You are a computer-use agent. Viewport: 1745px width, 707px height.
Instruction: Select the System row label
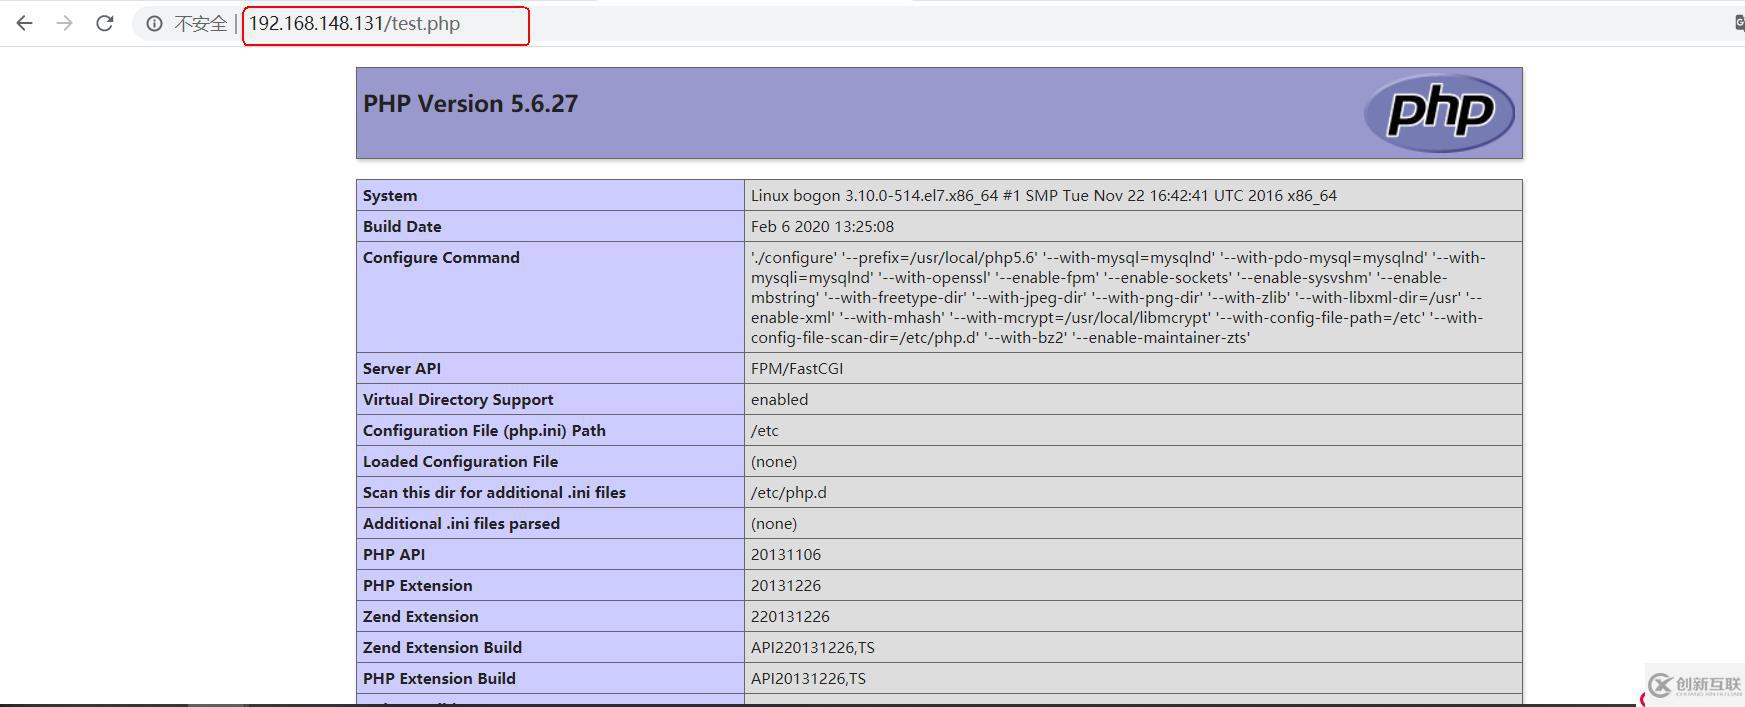[390, 196]
